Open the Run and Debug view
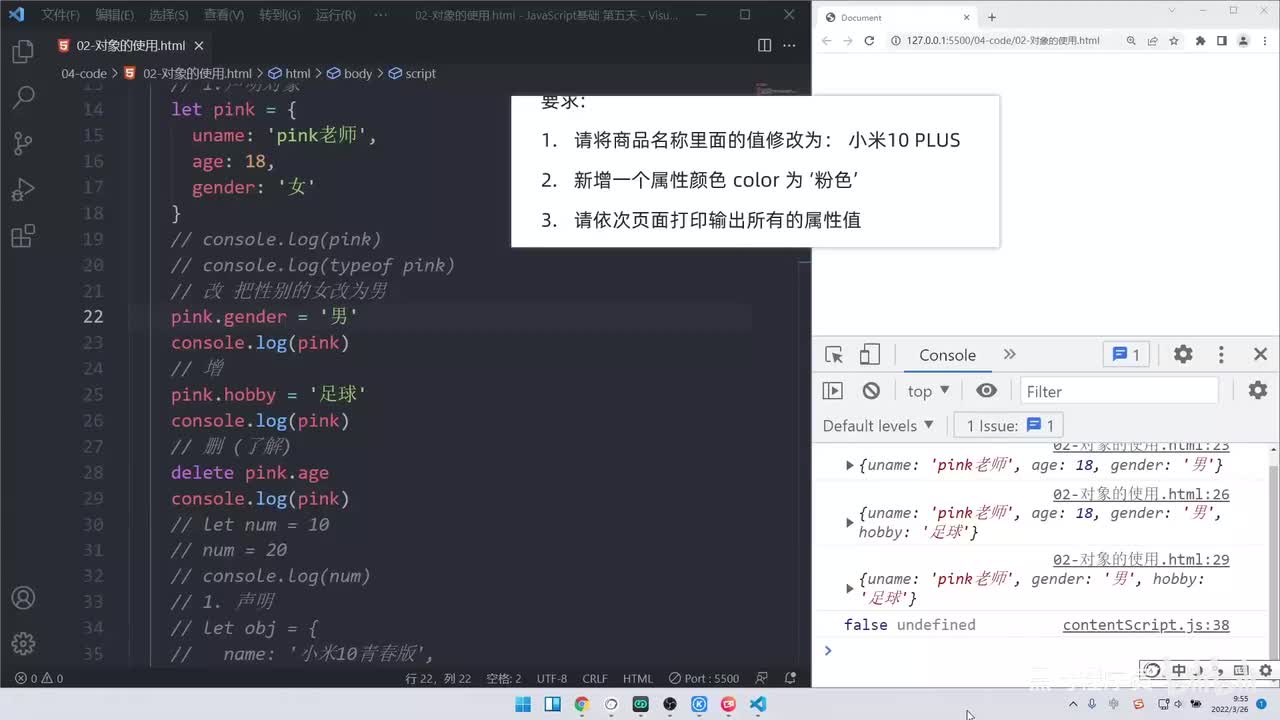Screen dimensions: 1280x720 coord(23,189)
